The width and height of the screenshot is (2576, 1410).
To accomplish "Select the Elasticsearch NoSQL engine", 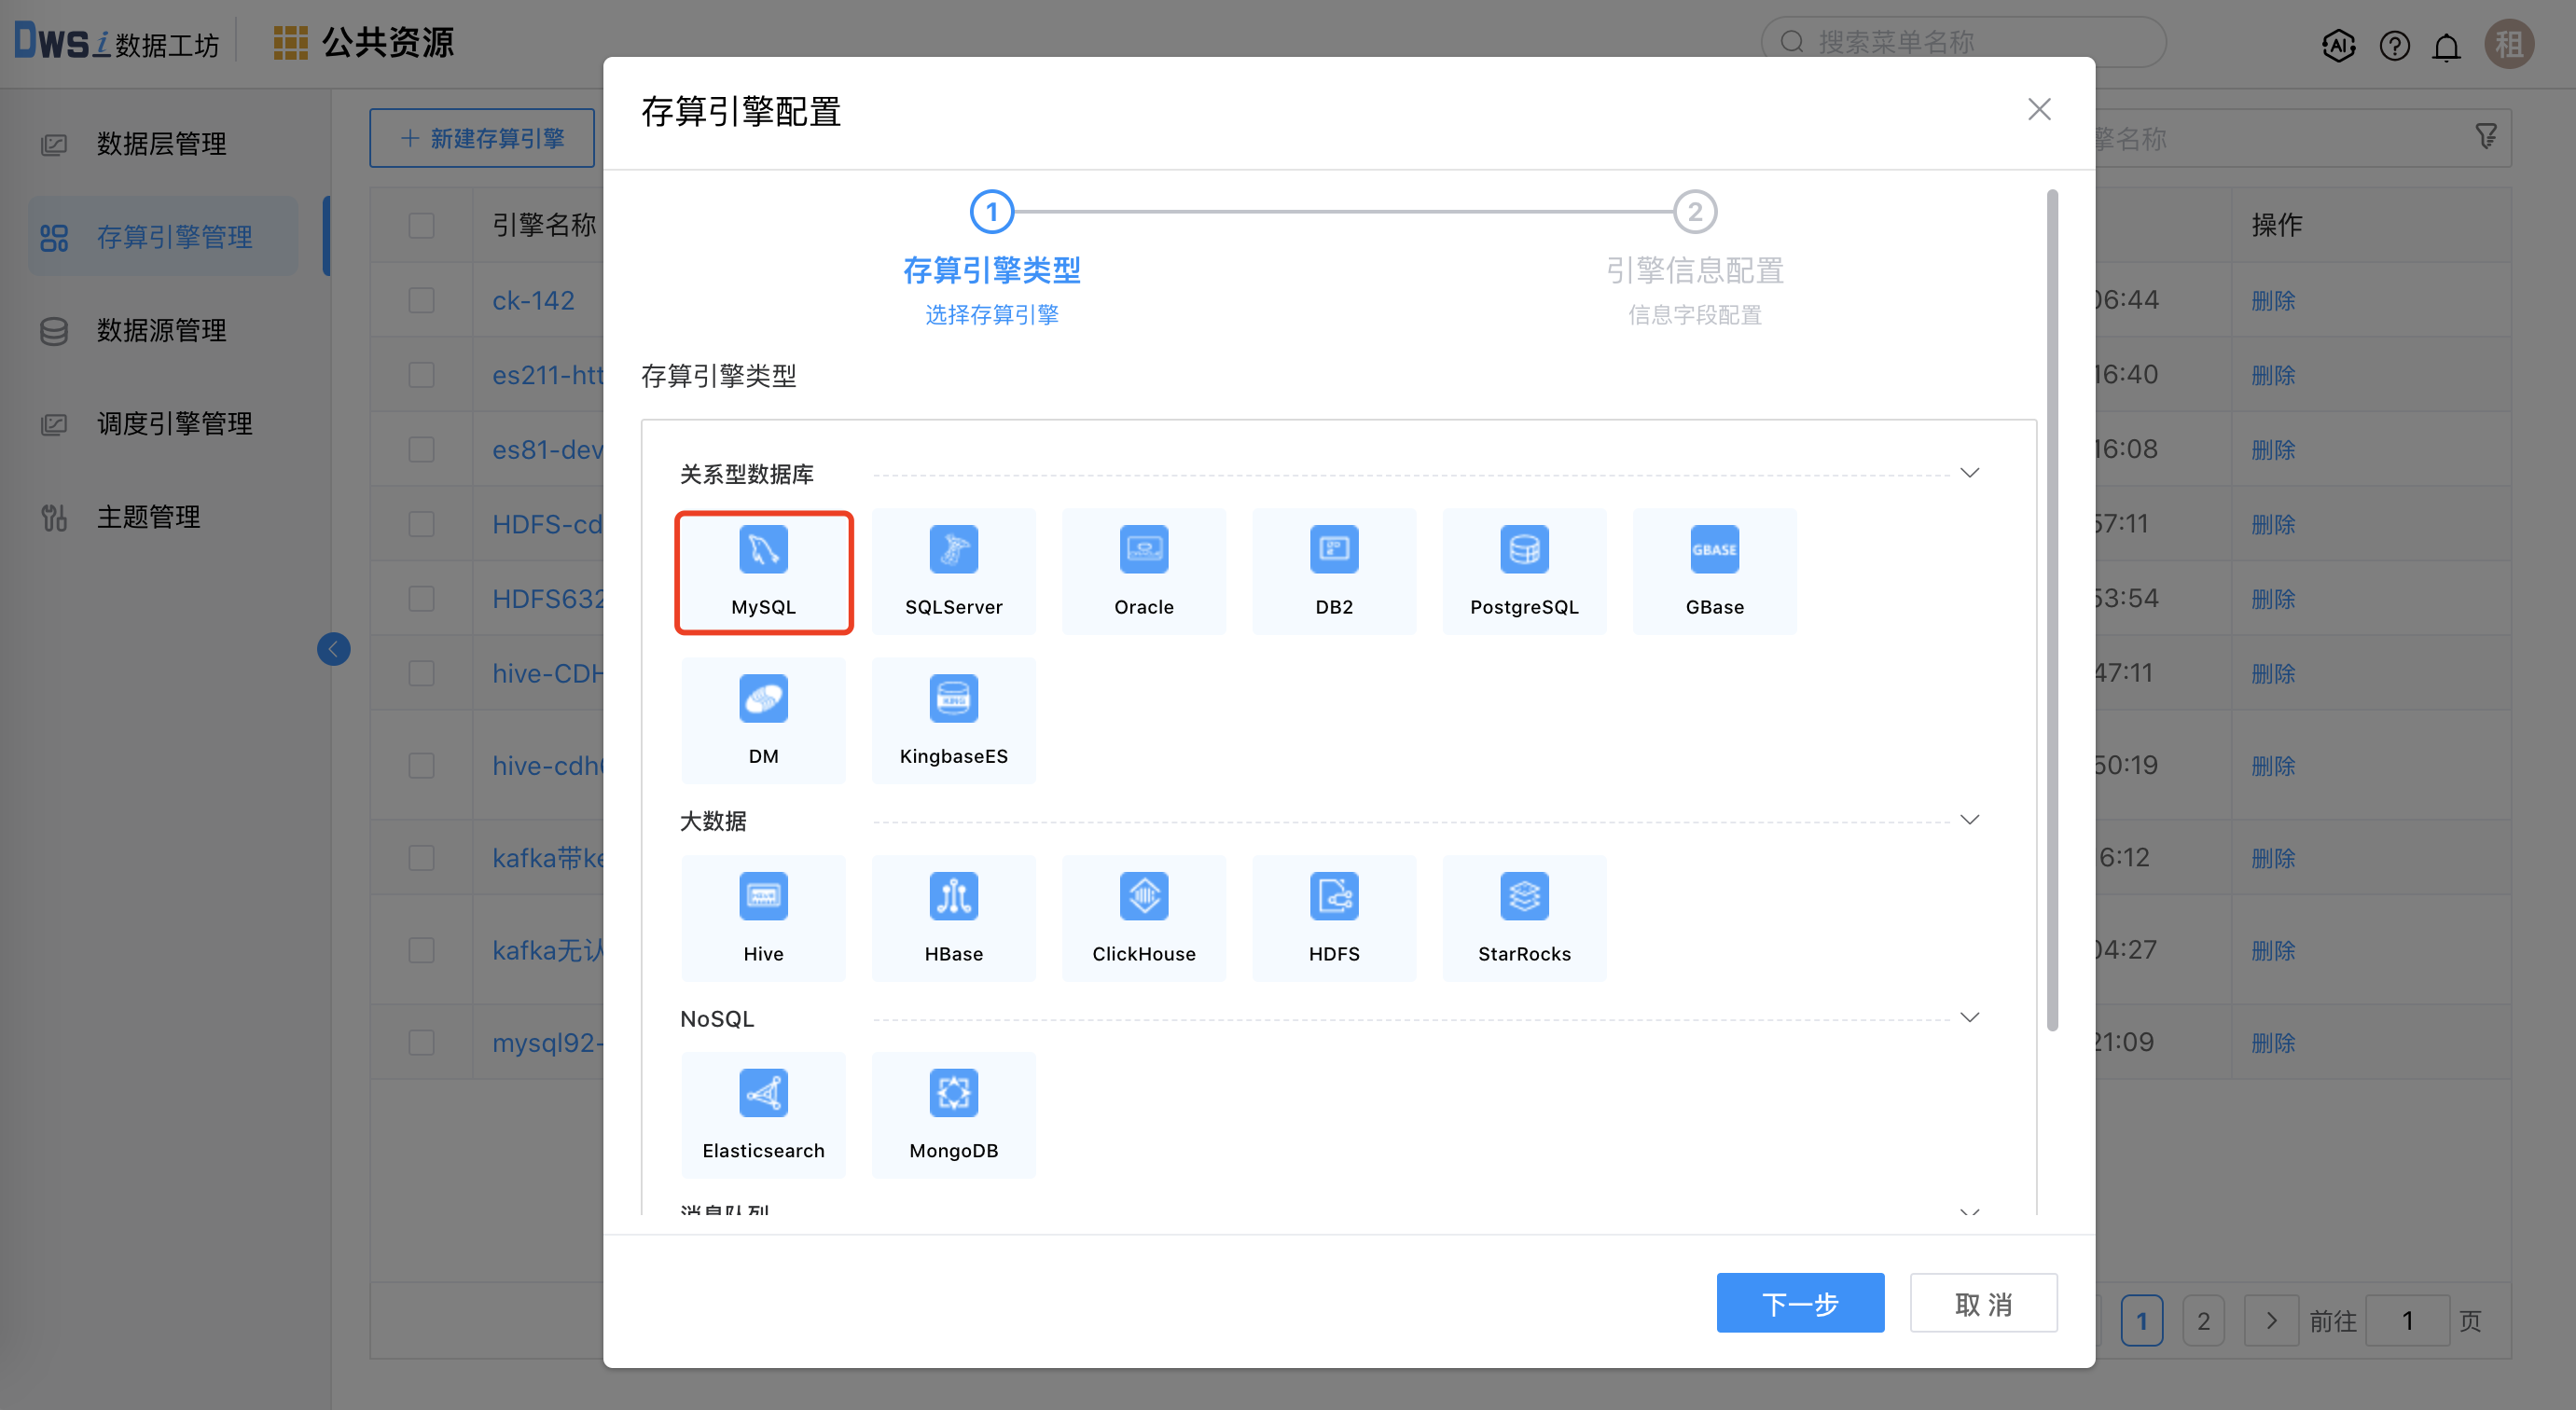I will [763, 1114].
